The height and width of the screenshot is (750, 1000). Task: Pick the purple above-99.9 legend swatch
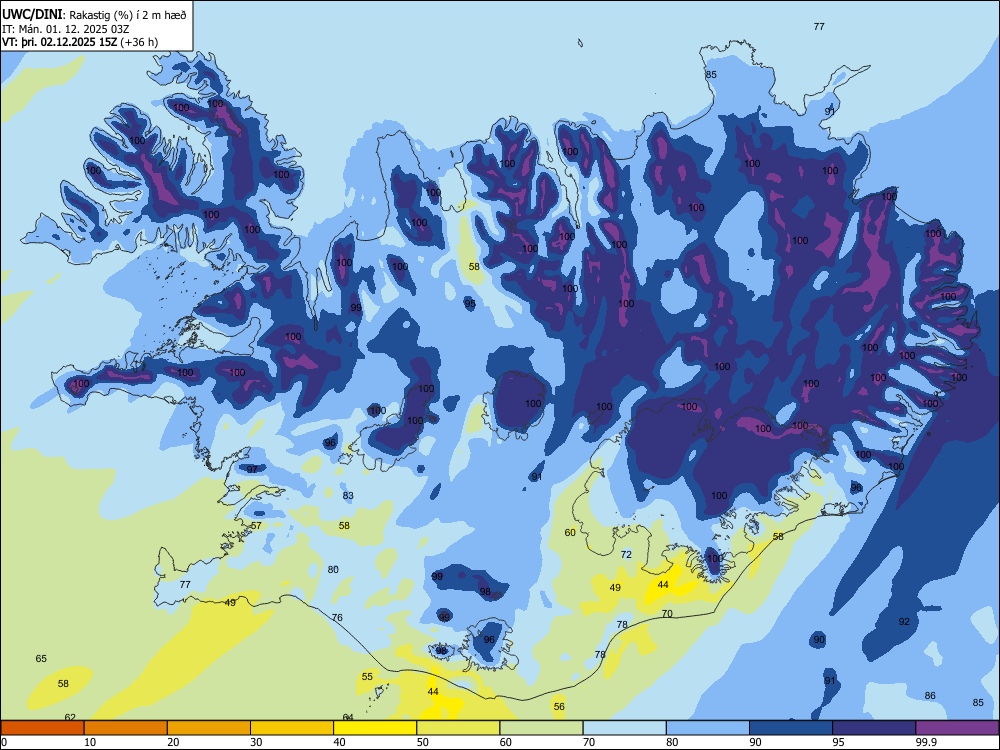point(957,728)
